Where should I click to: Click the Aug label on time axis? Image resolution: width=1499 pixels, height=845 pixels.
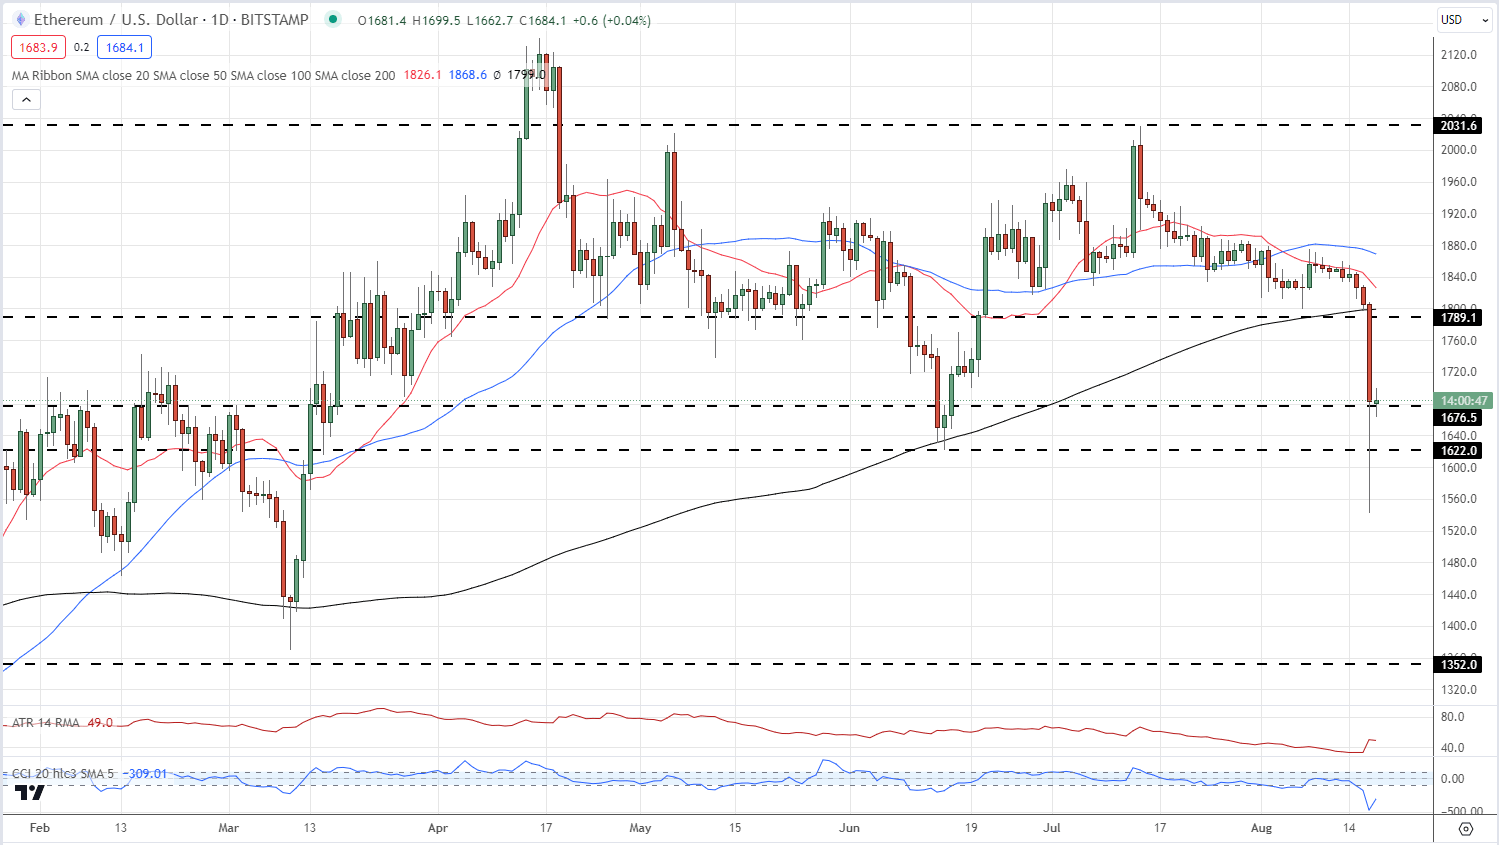point(1262,828)
